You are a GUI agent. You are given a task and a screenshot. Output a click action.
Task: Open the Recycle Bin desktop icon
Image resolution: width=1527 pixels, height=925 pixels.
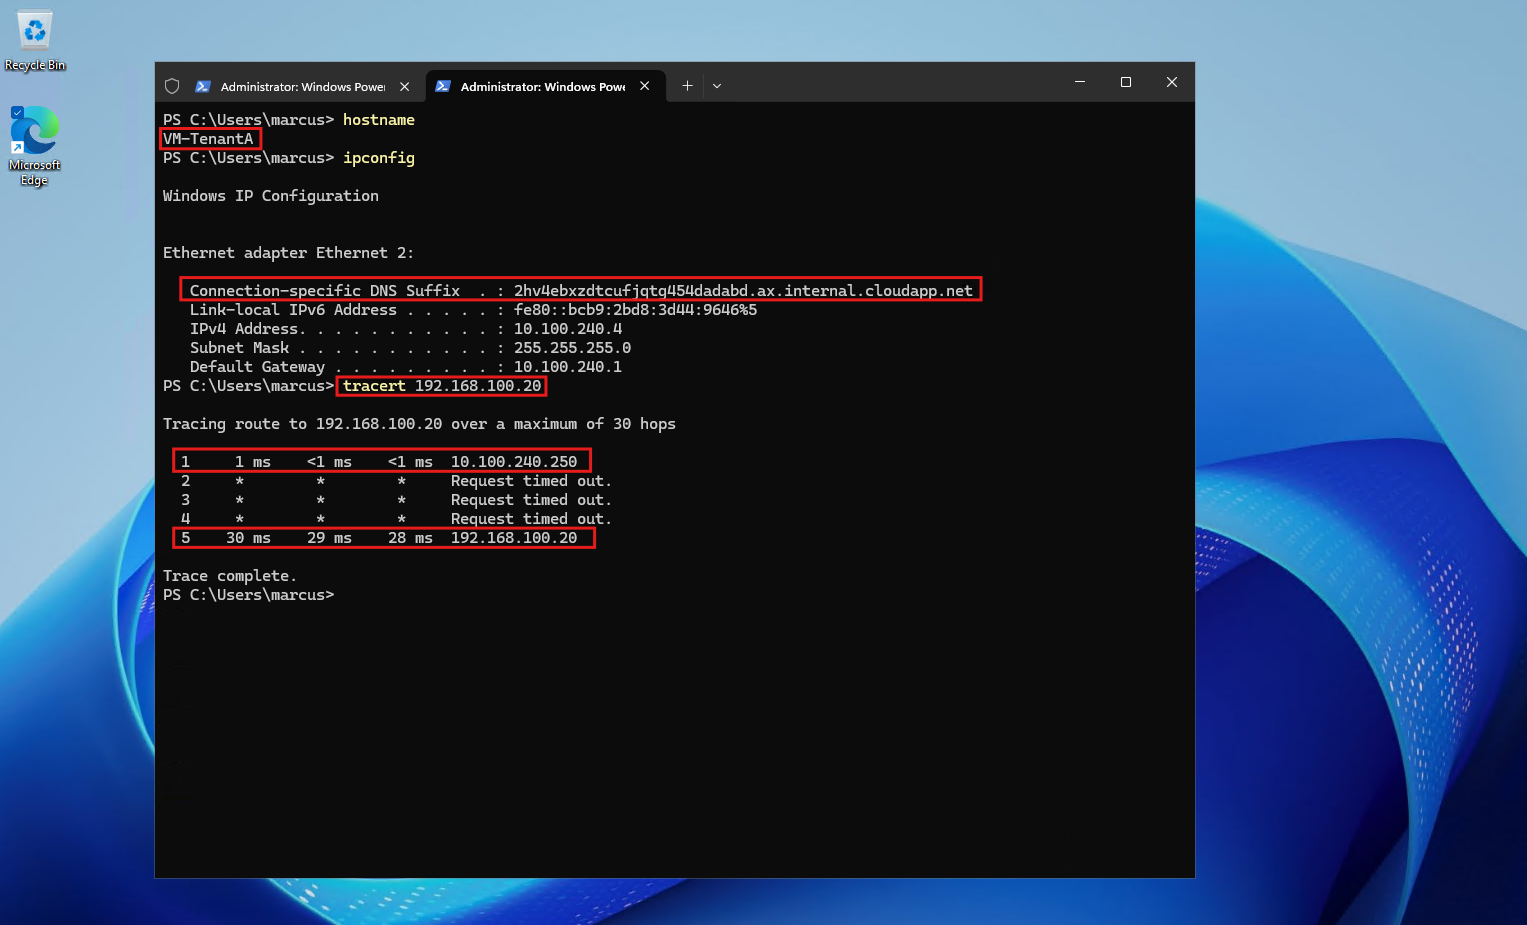point(35,41)
